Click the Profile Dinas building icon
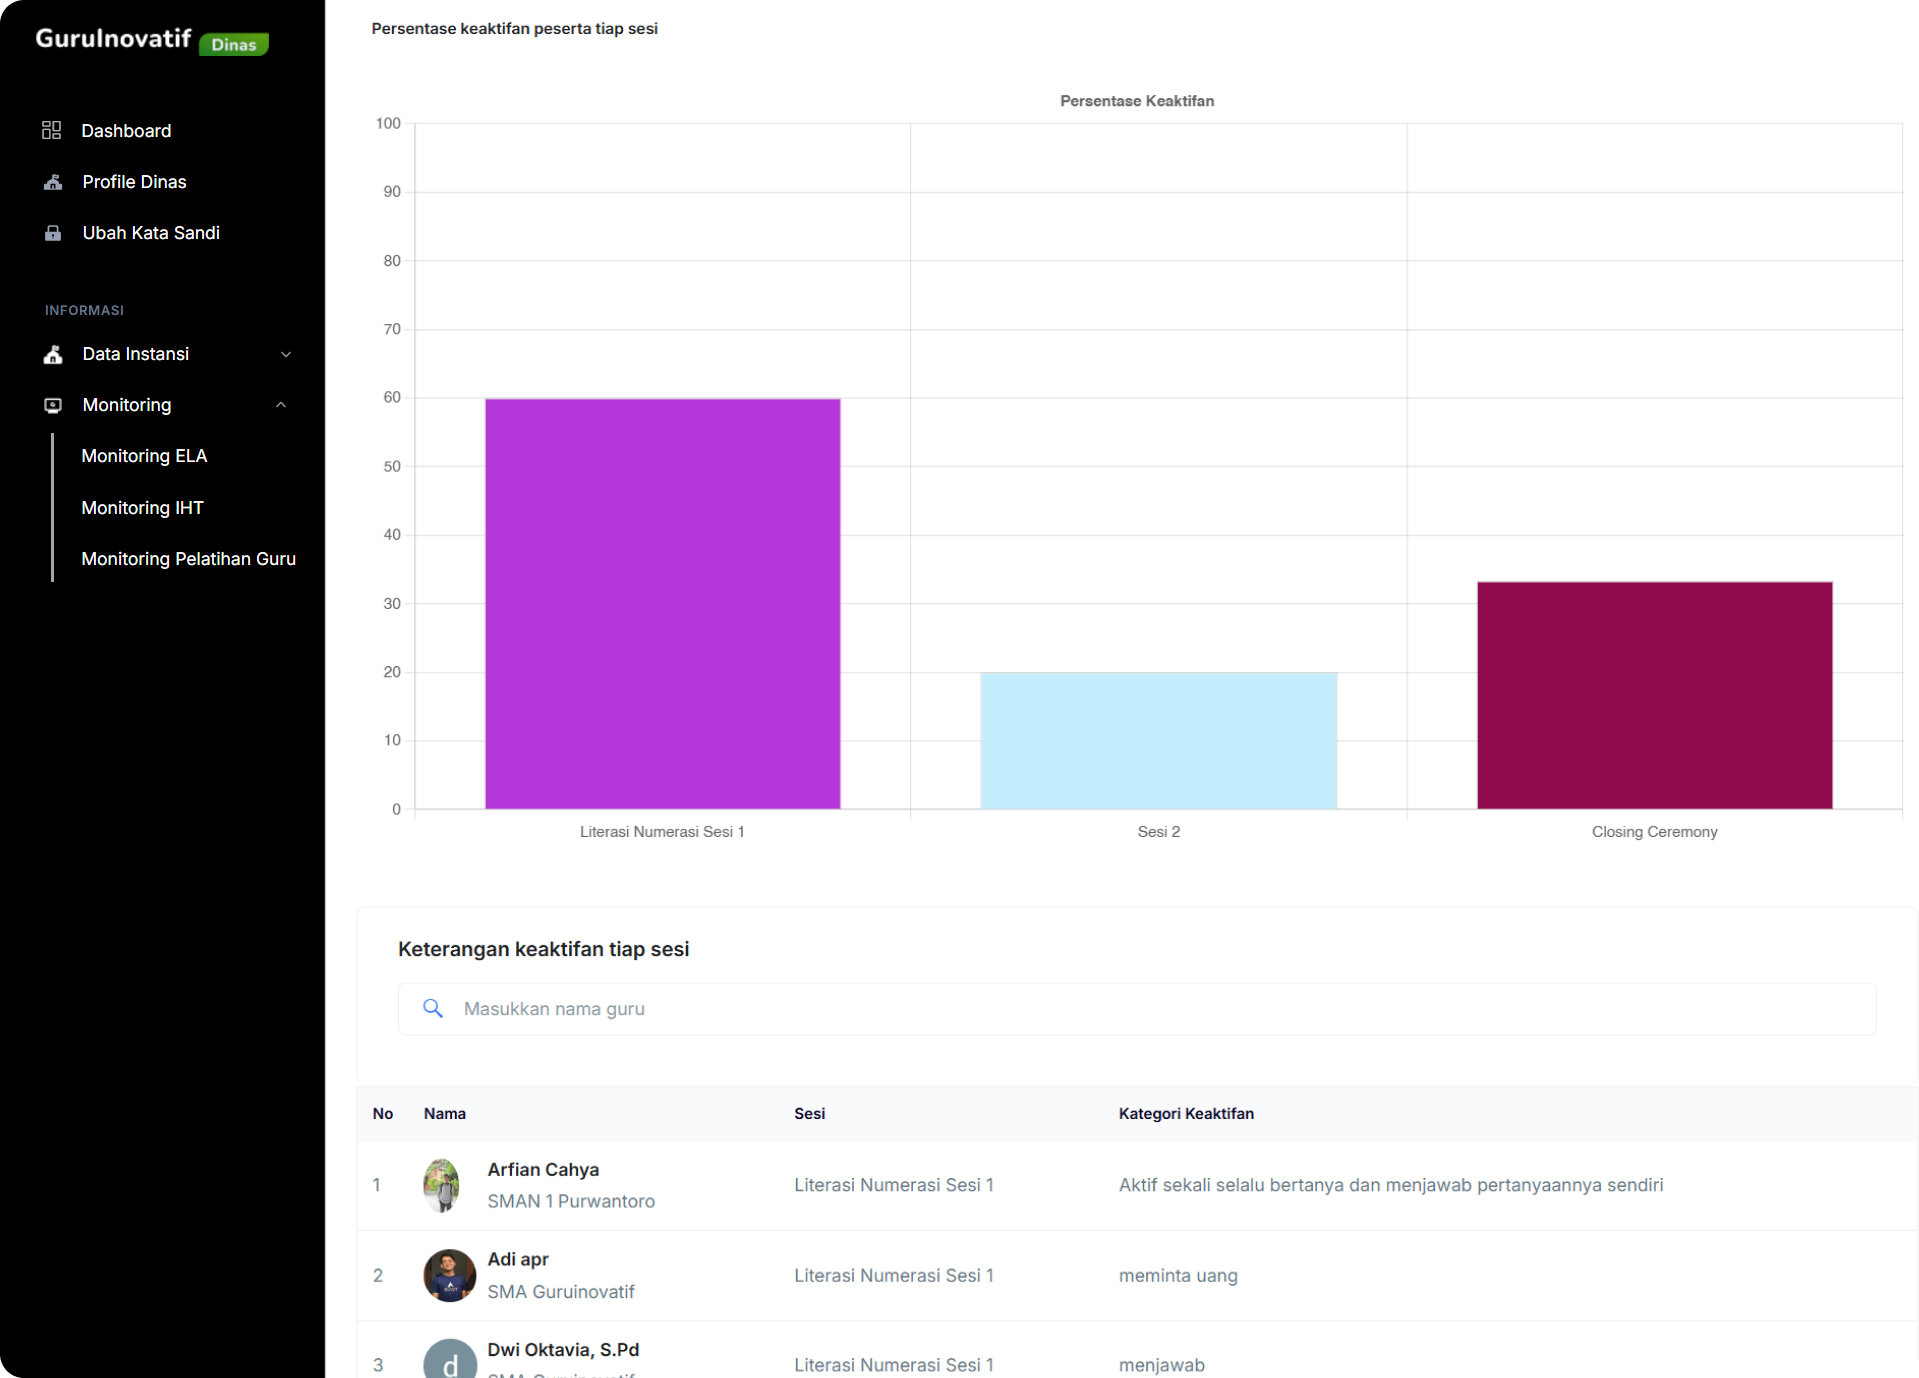This screenshot has width=1919, height=1378. click(53, 182)
